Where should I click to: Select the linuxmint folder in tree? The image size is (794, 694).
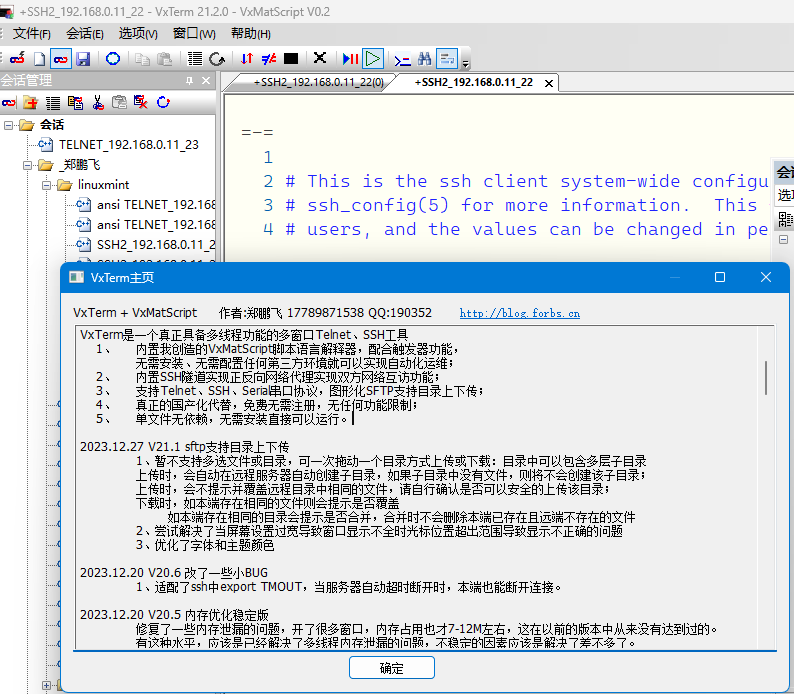pos(103,185)
